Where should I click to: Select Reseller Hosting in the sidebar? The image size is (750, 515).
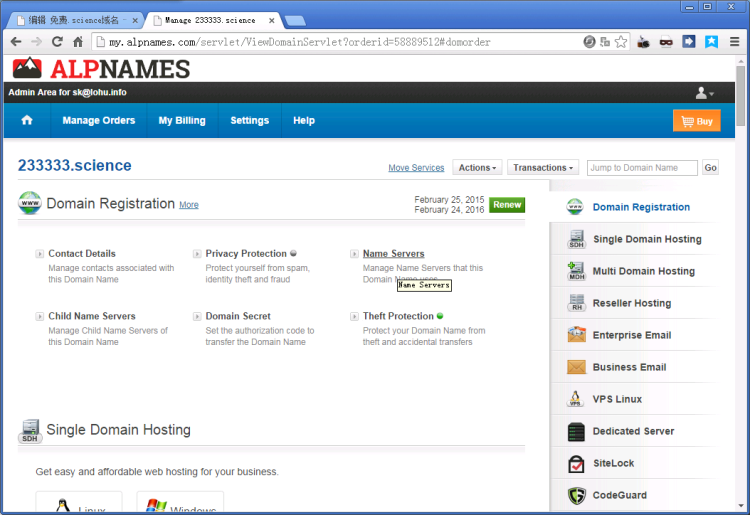click(631, 303)
